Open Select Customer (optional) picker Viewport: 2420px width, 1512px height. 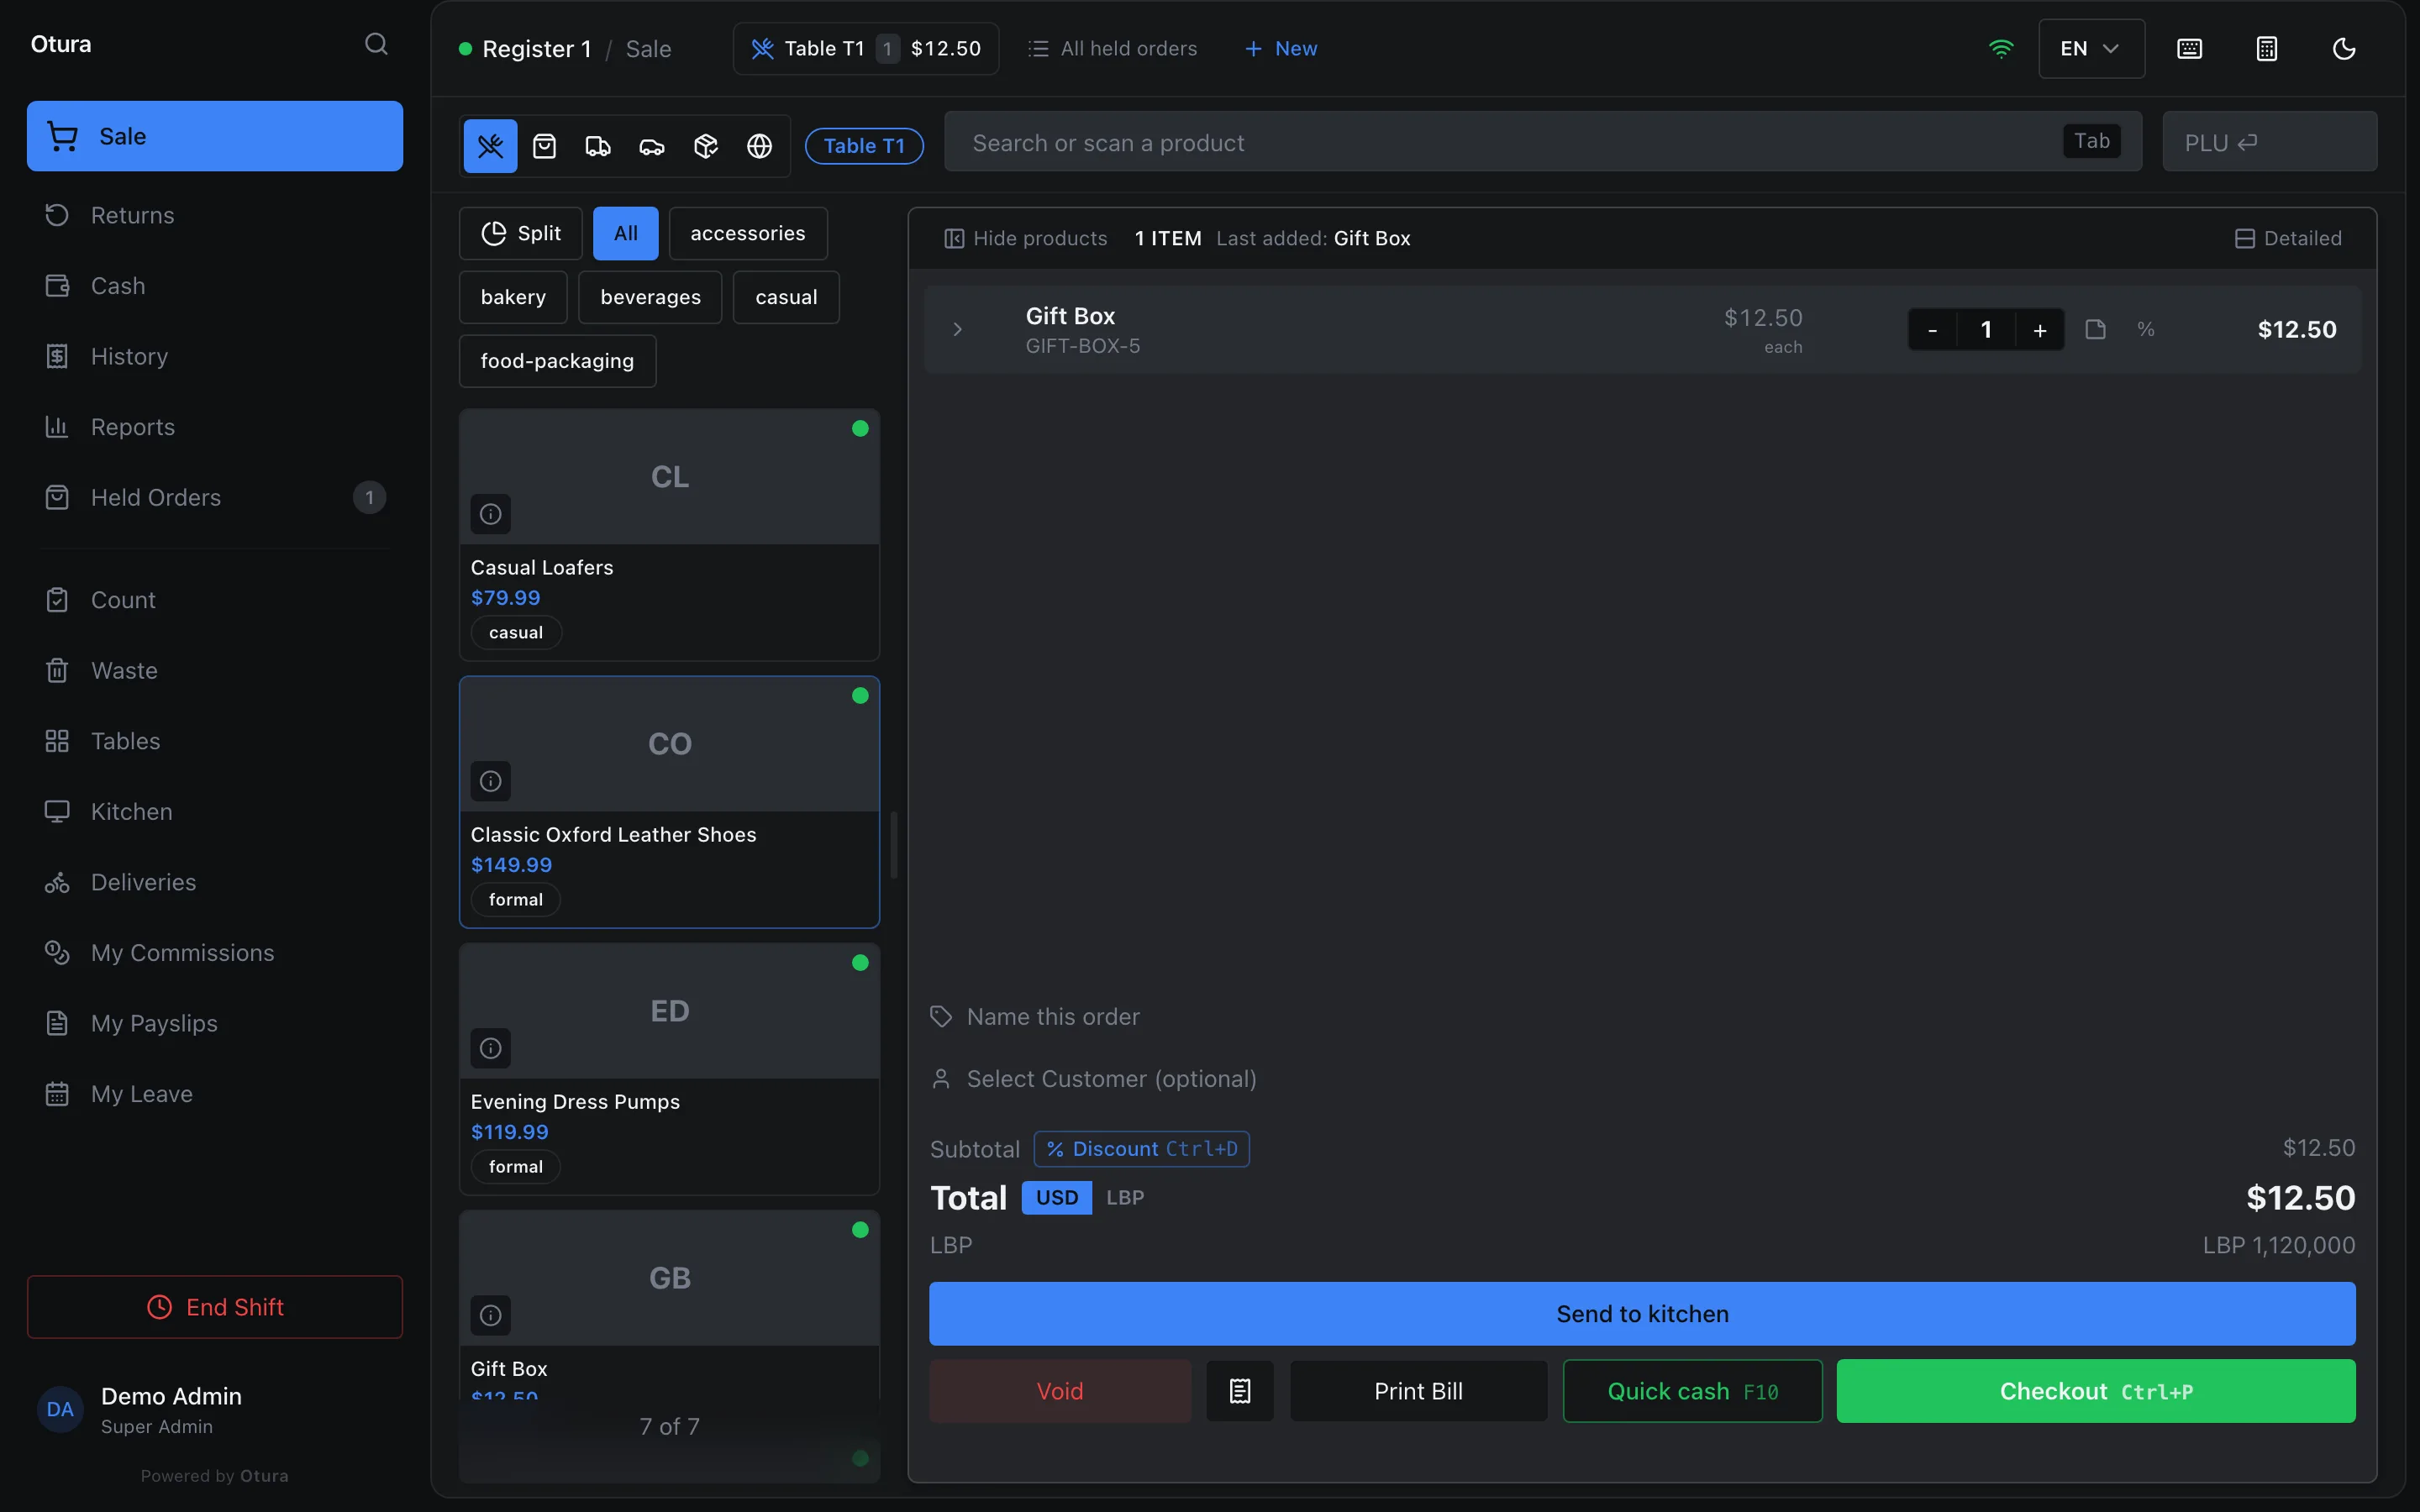(1111, 1079)
